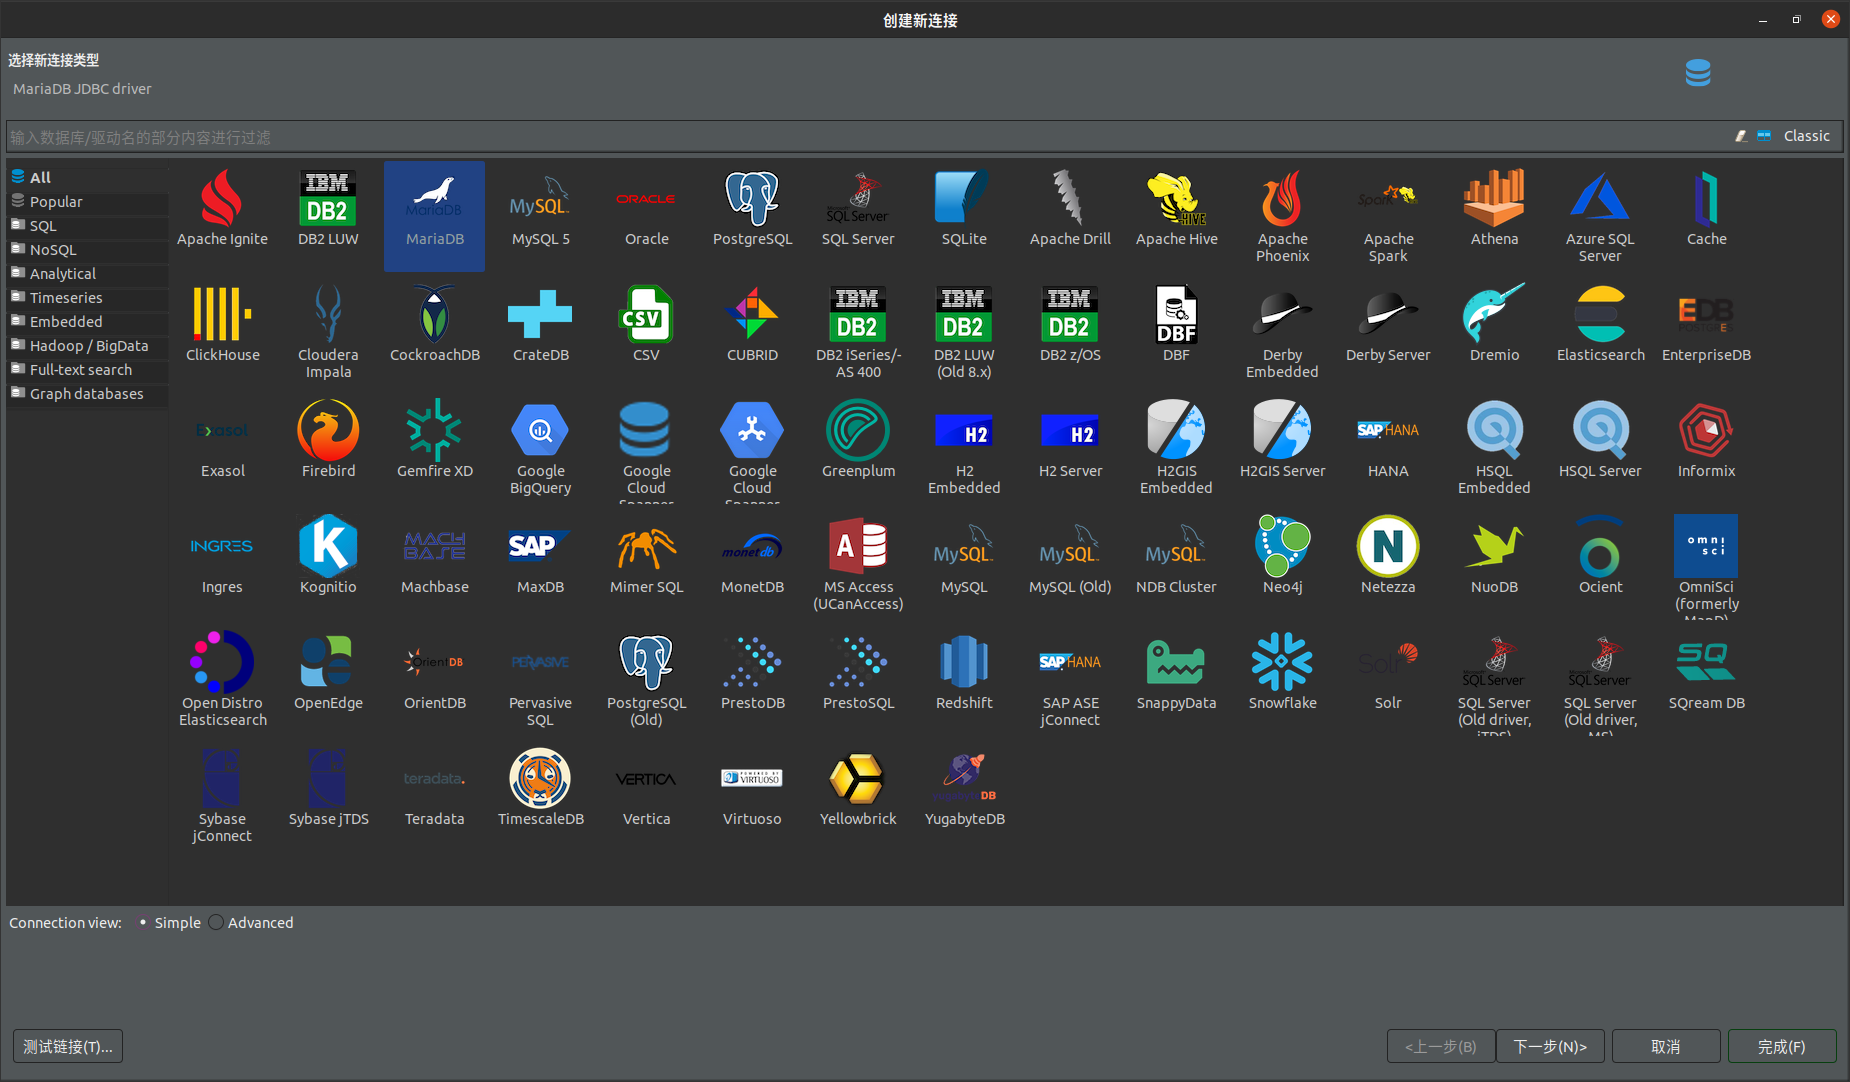The height and width of the screenshot is (1082, 1850).
Task: Select the already highlighted MariaDB driver
Action: click(434, 216)
